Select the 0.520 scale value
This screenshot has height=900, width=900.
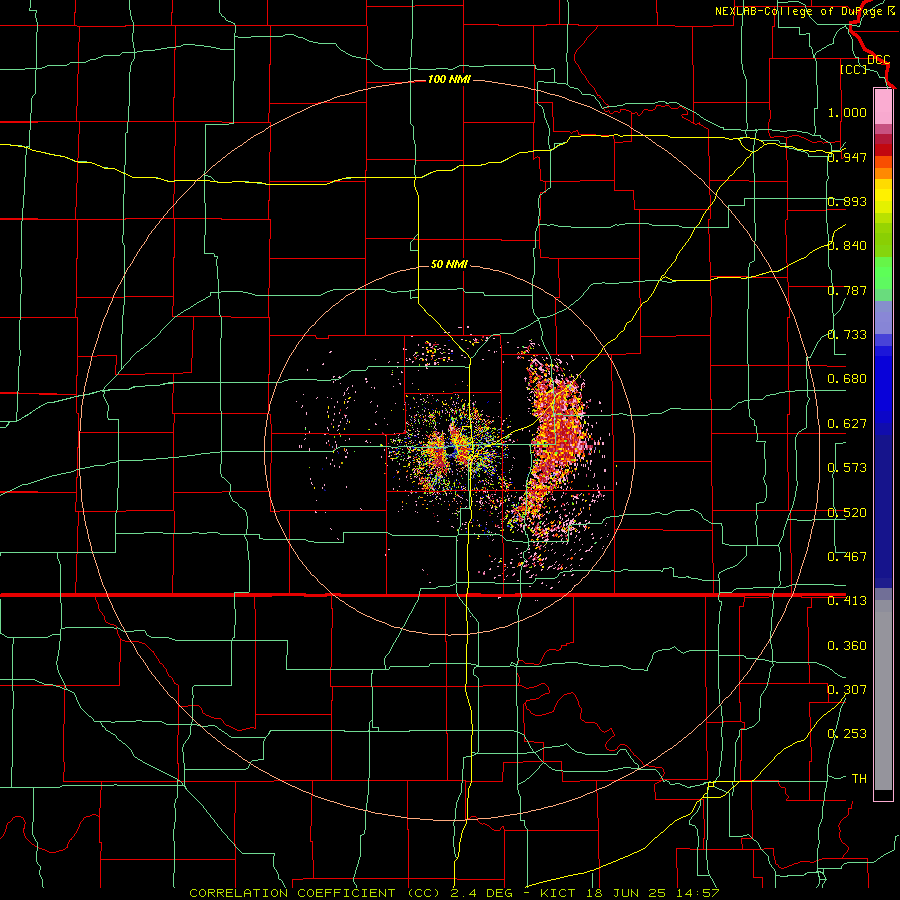click(847, 513)
